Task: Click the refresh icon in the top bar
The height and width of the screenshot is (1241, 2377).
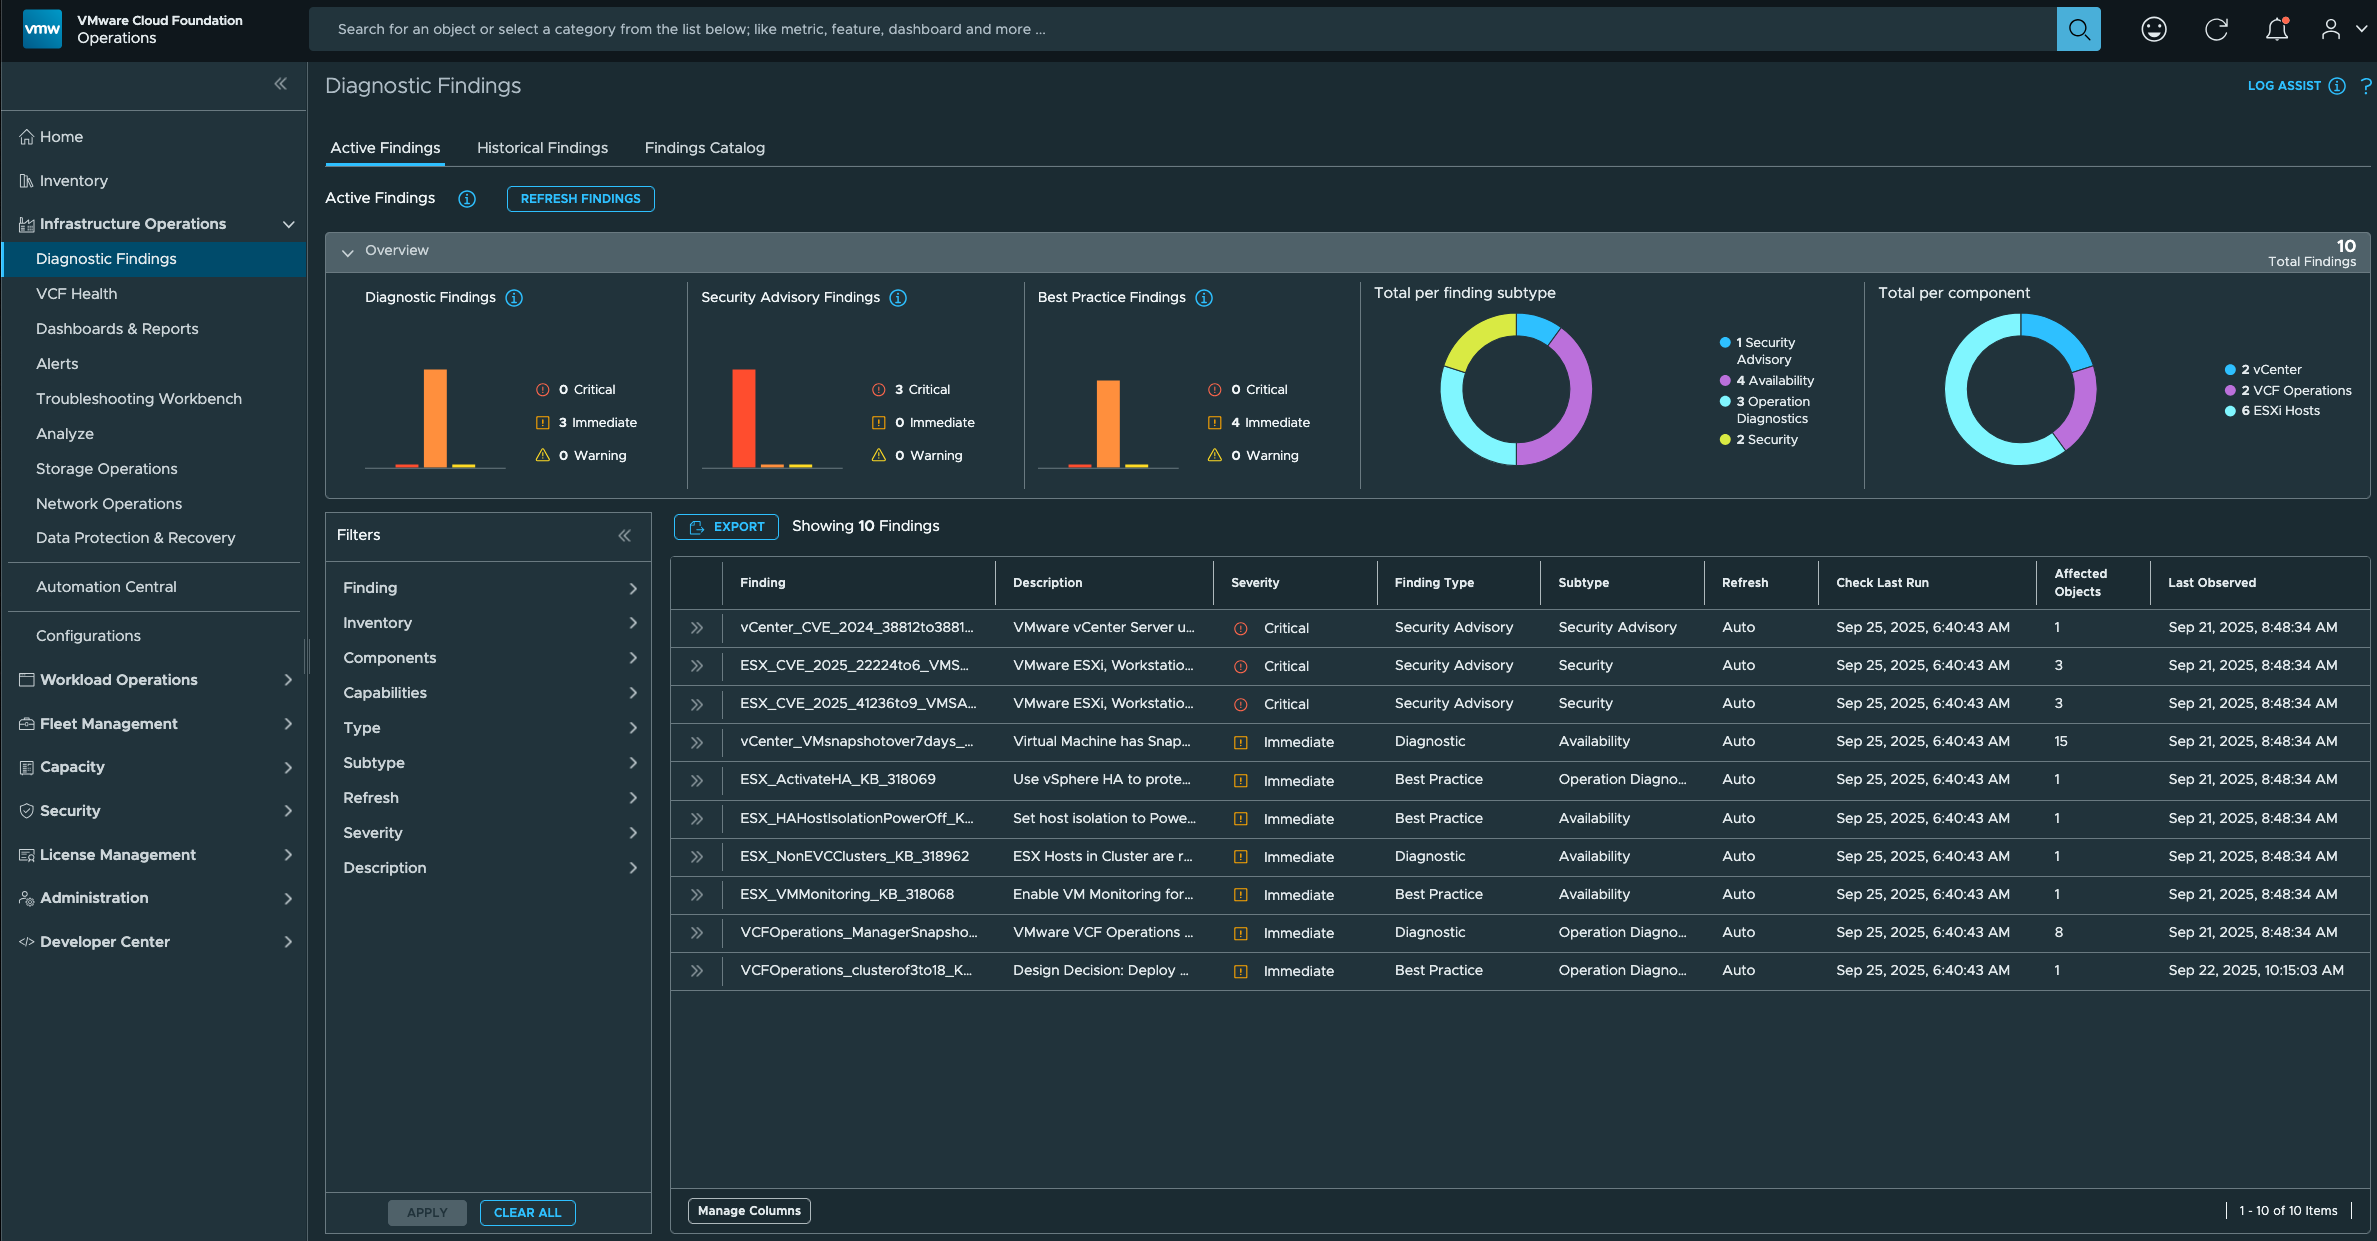Action: pyautogui.click(x=2216, y=29)
